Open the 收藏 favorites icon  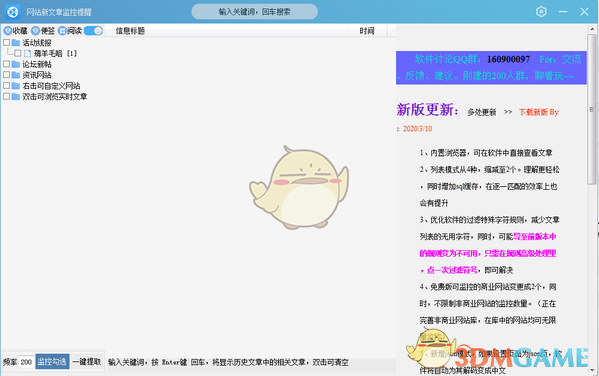[x=8, y=31]
